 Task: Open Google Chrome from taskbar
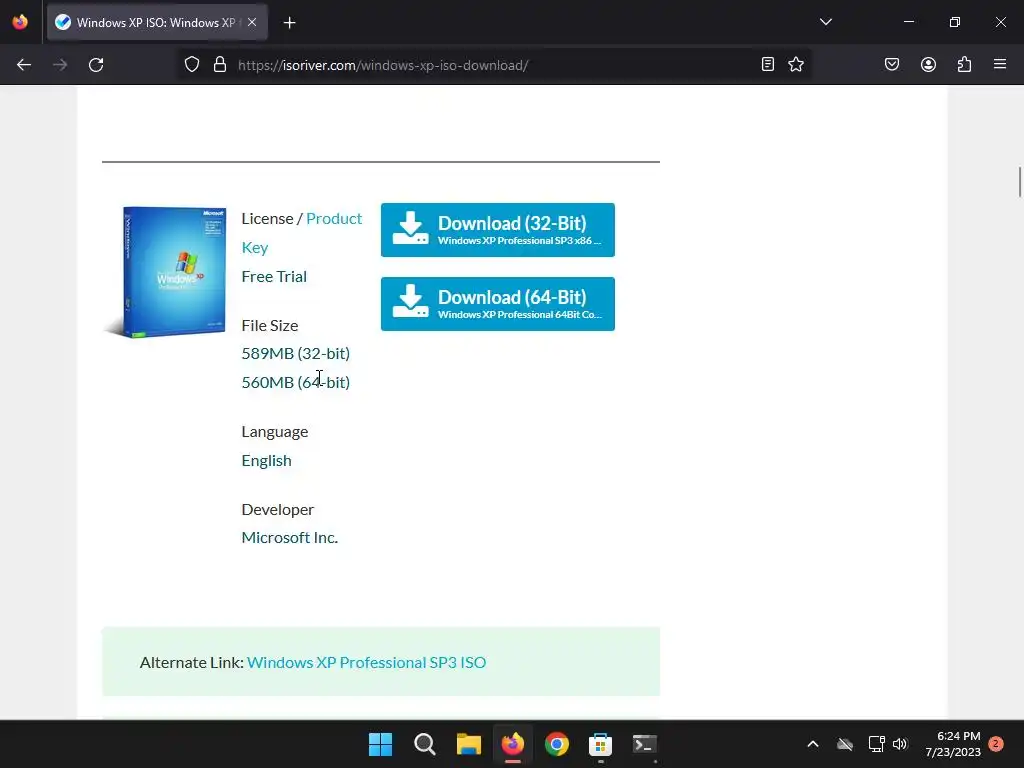(x=557, y=744)
